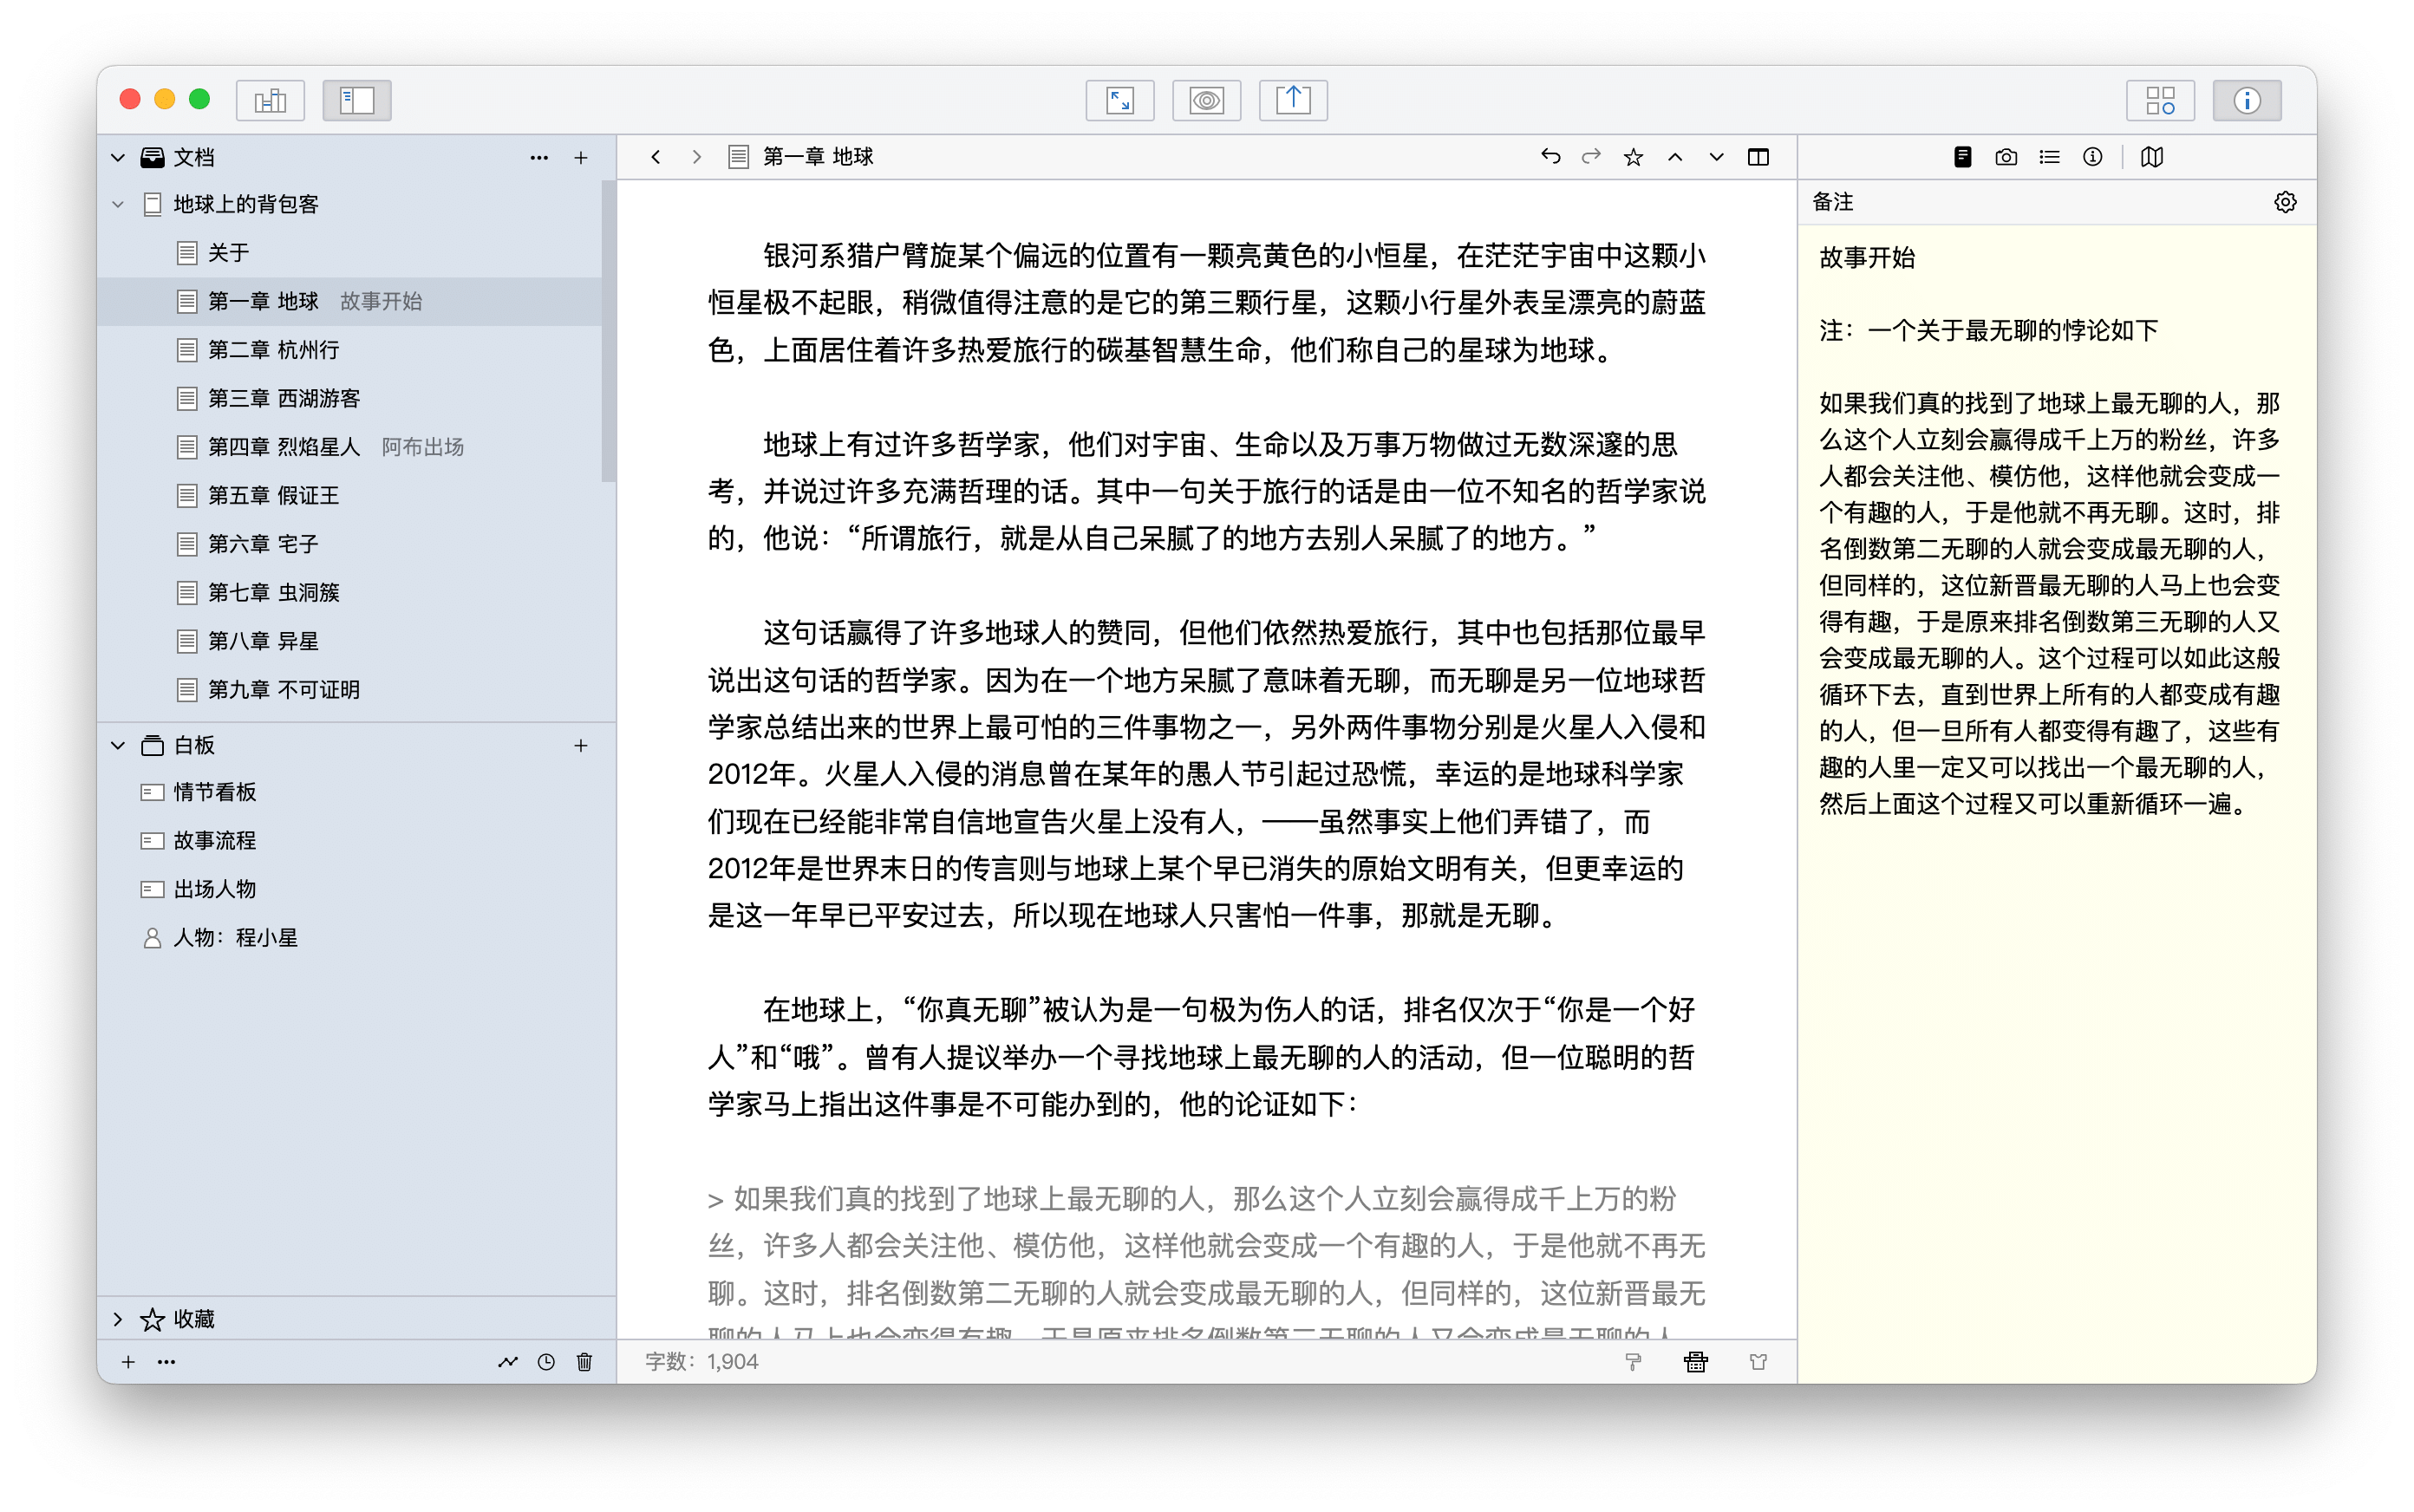Switch to the notes tab in inspector
This screenshot has height=1512, width=2414.
point(1963,157)
